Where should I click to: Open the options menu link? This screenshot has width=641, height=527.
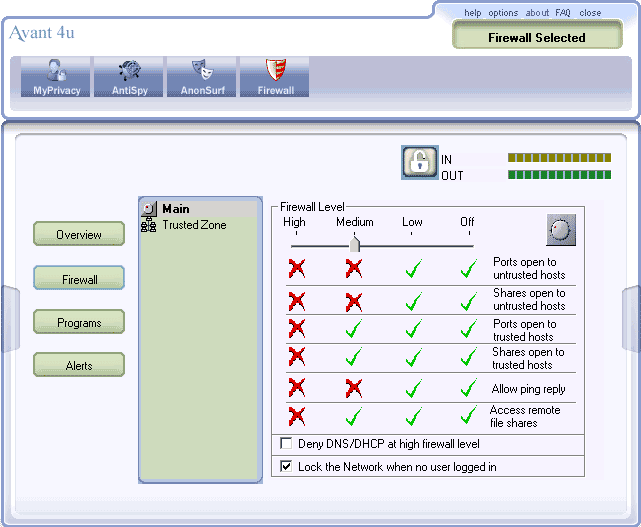point(503,13)
